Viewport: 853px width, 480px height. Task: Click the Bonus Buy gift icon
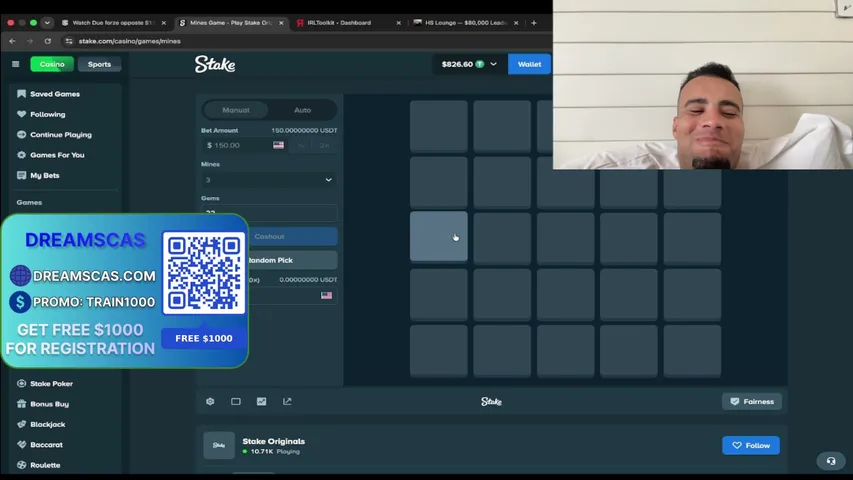[21, 404]
